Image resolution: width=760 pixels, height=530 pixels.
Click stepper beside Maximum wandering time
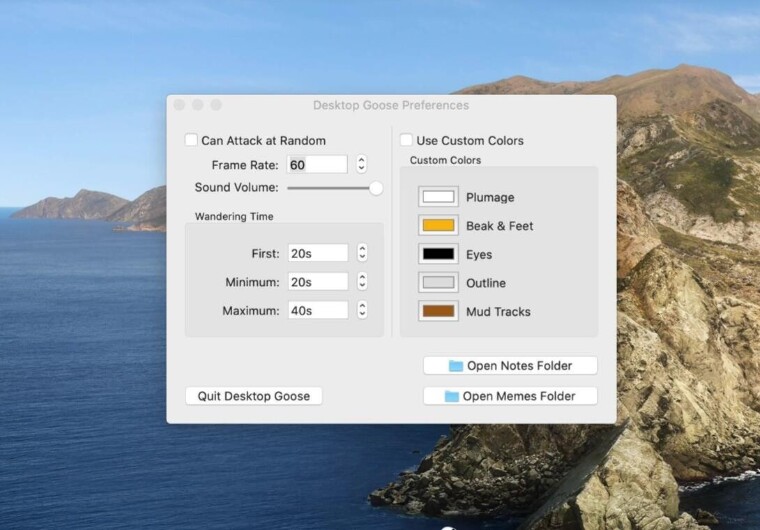coord(362,311)
